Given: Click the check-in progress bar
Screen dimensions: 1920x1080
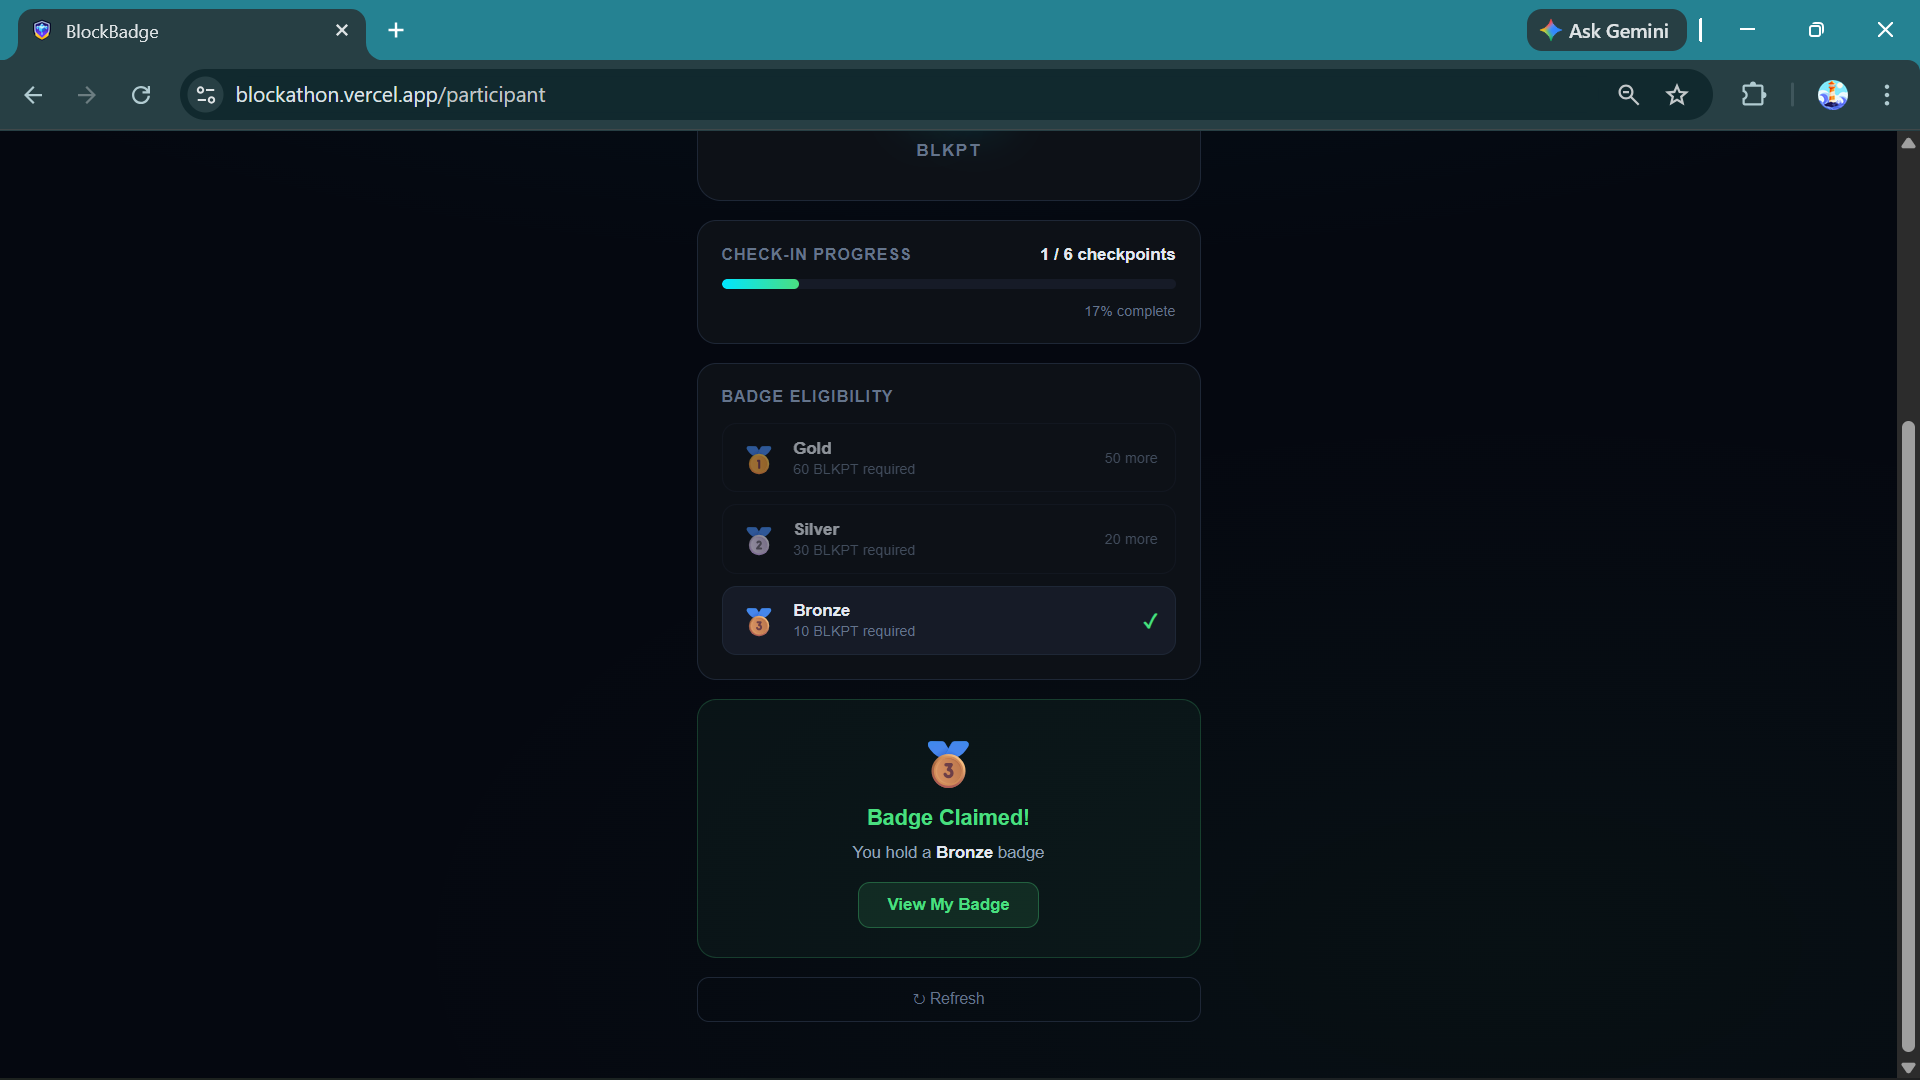Looking at the screenshot, I should pos(948,284).
